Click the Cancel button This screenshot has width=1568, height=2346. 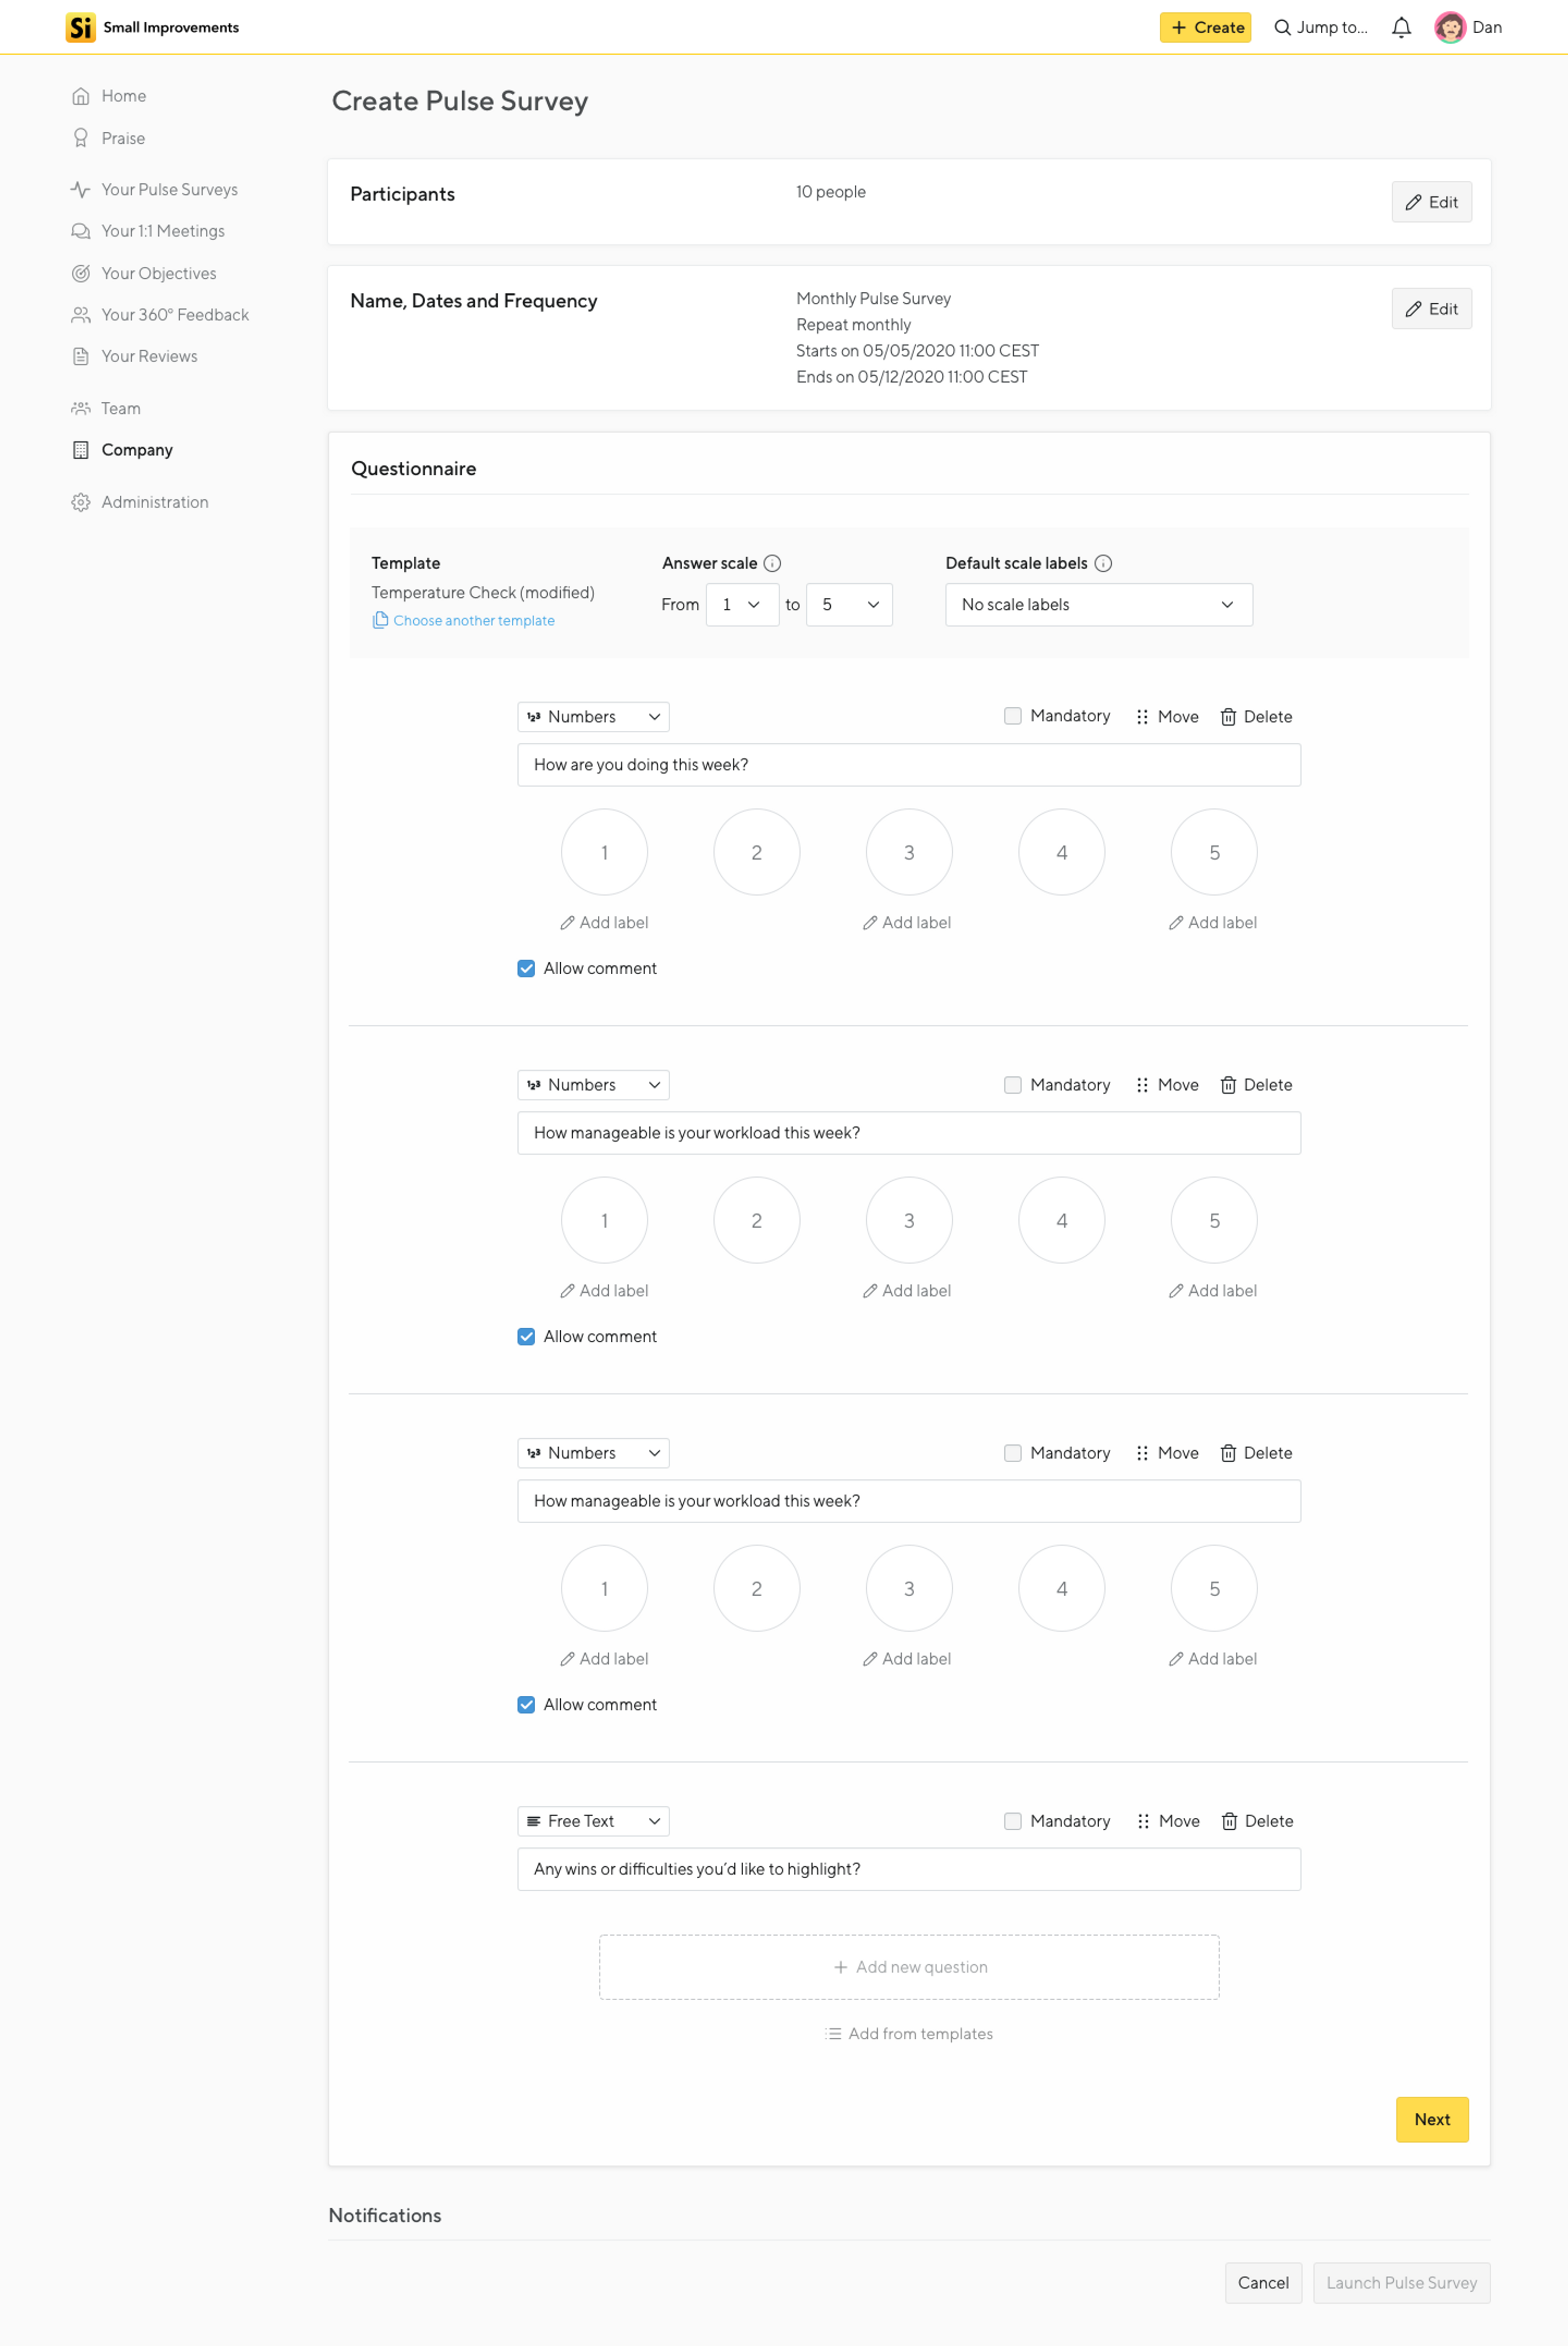[1263, 2283]
